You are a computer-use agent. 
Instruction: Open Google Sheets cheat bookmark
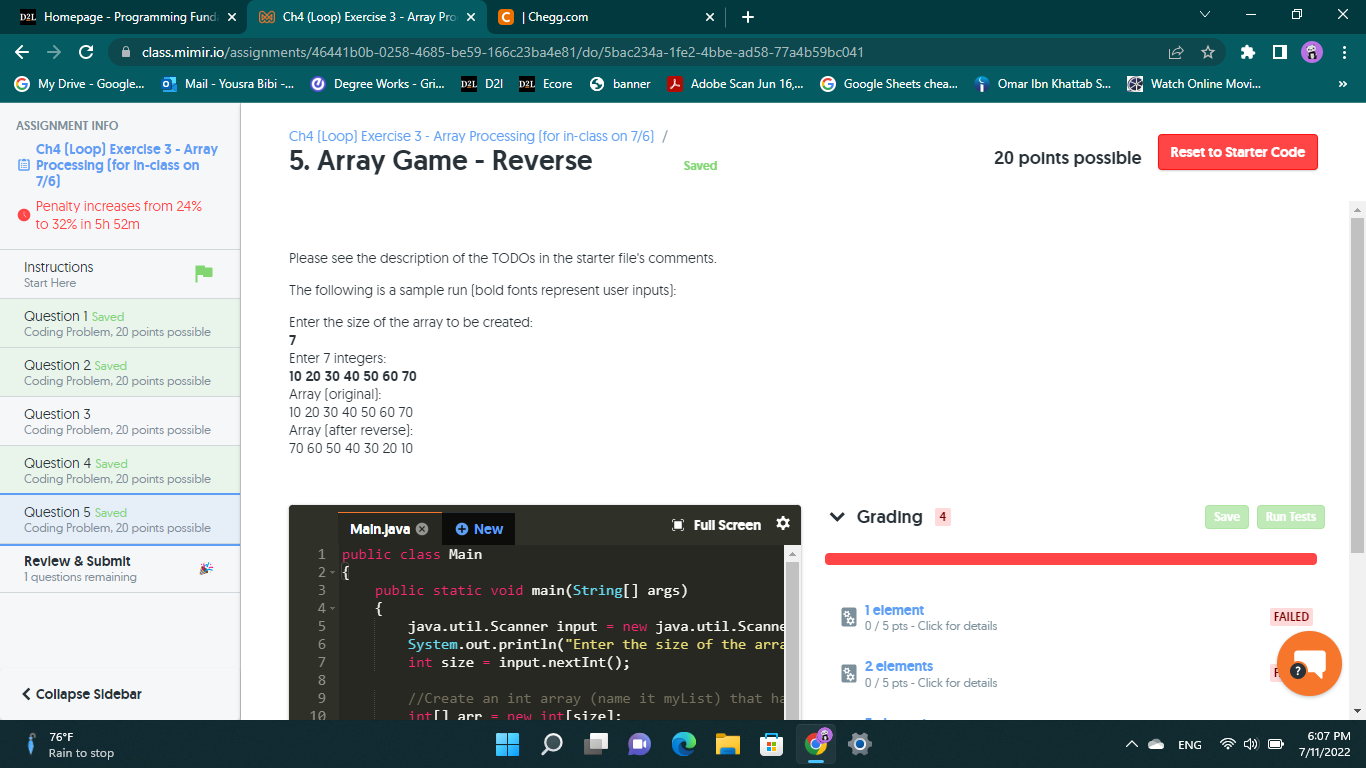pos(889,84)
